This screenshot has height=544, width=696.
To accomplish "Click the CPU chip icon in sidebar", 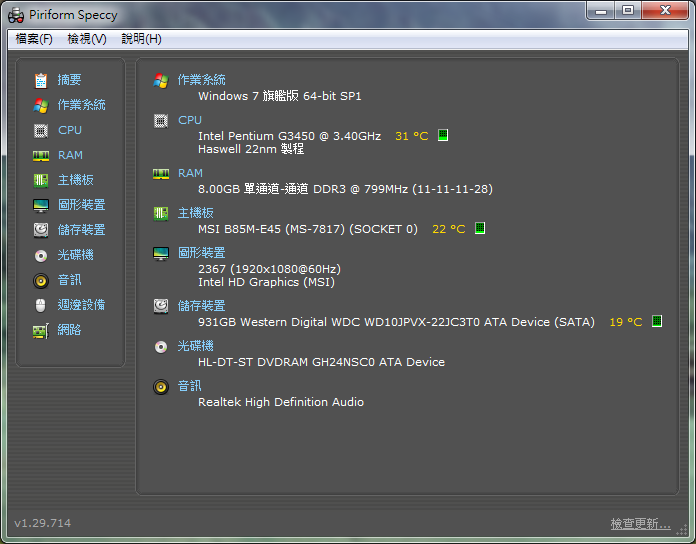I will point(41,131).
